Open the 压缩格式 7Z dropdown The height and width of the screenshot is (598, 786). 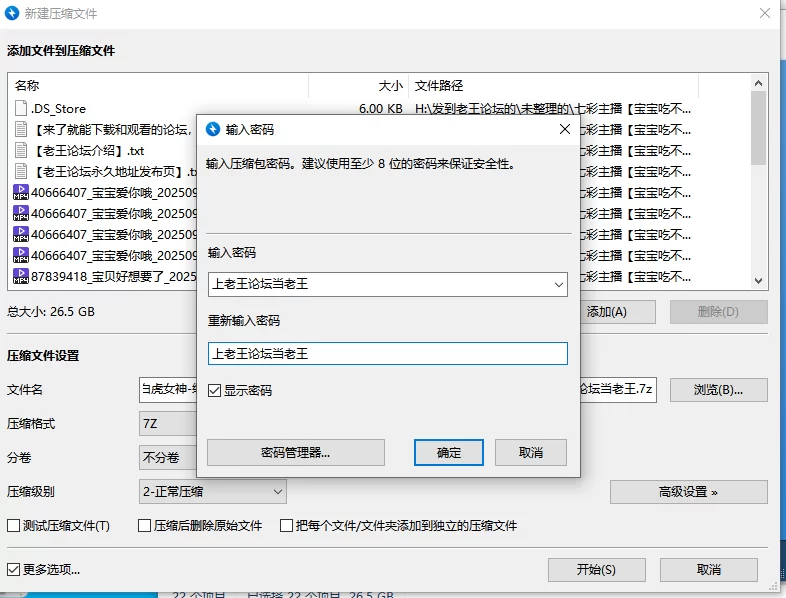pos(168,424)
